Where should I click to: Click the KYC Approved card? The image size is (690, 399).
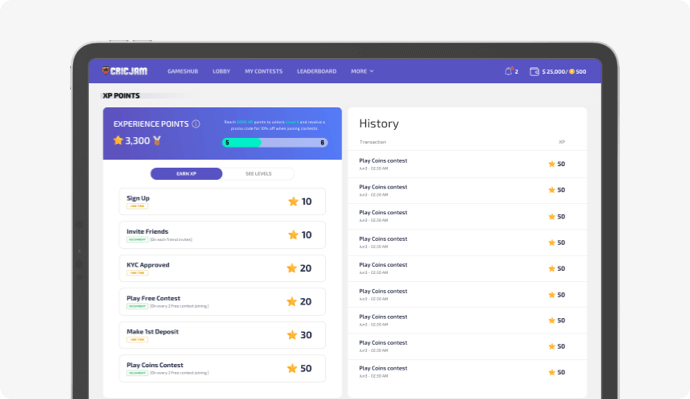point(222,268)
